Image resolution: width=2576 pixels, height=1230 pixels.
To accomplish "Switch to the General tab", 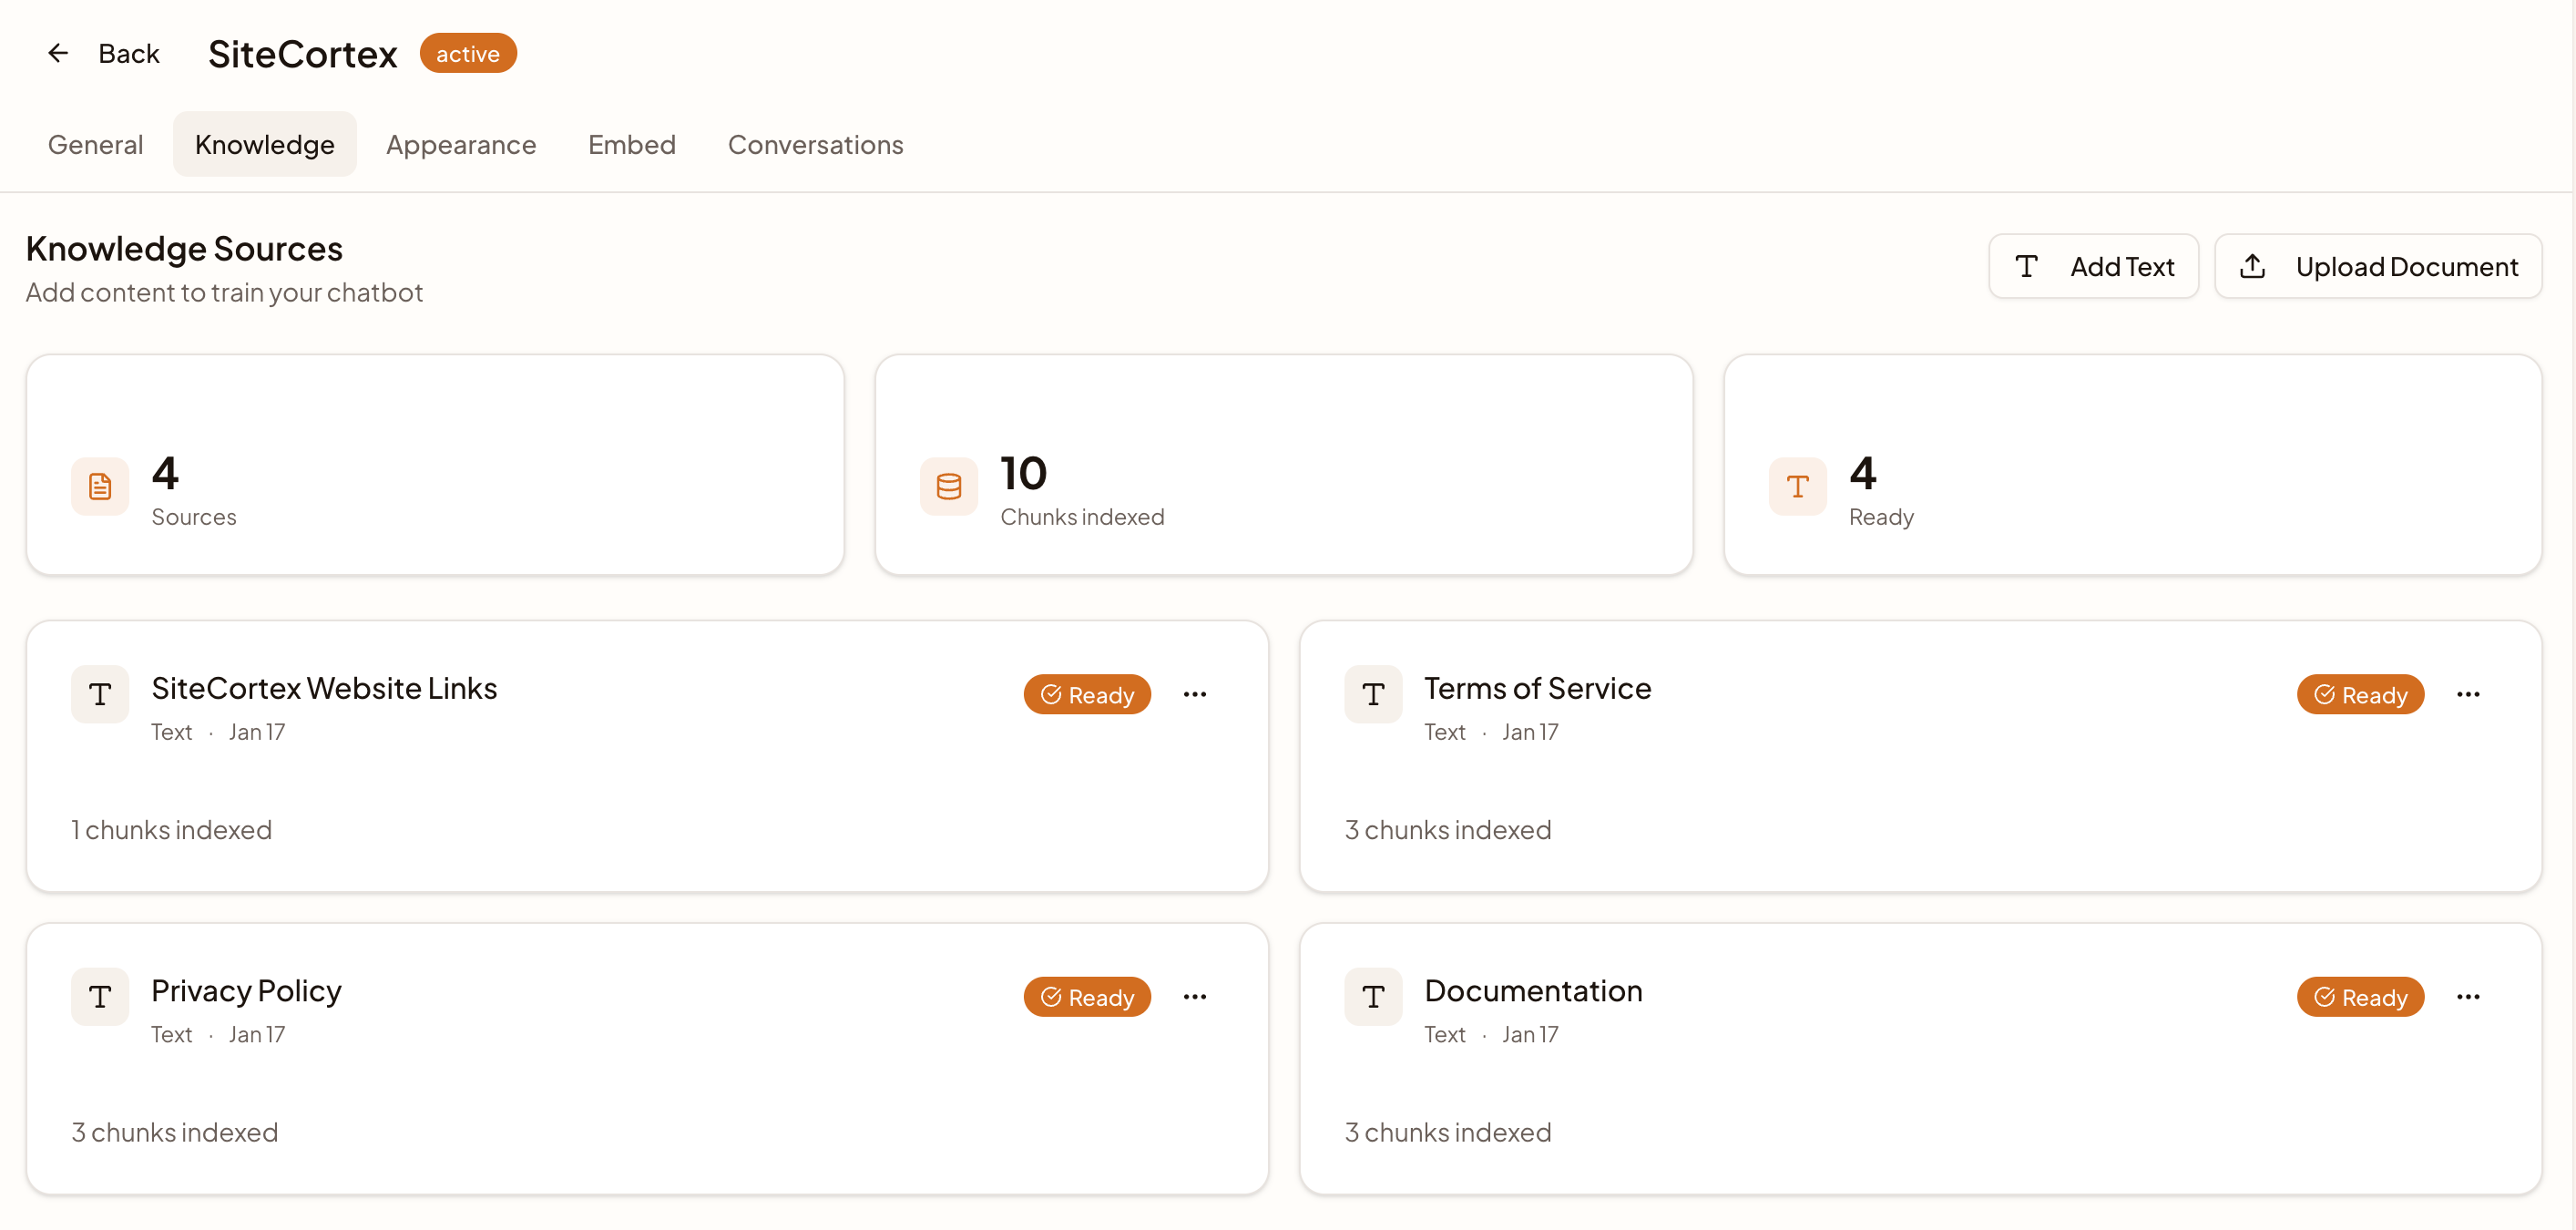I will coord(96,145).
